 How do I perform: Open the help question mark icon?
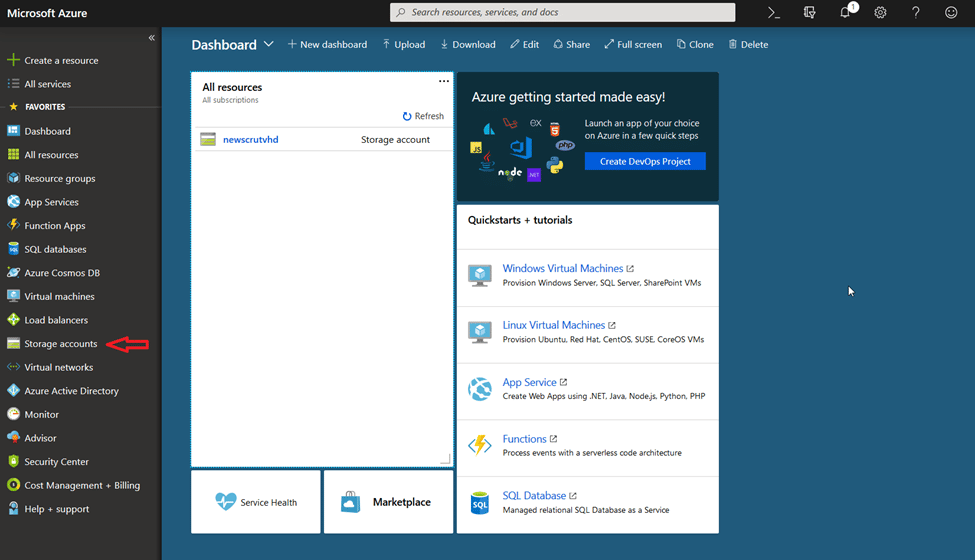point(915,12)
